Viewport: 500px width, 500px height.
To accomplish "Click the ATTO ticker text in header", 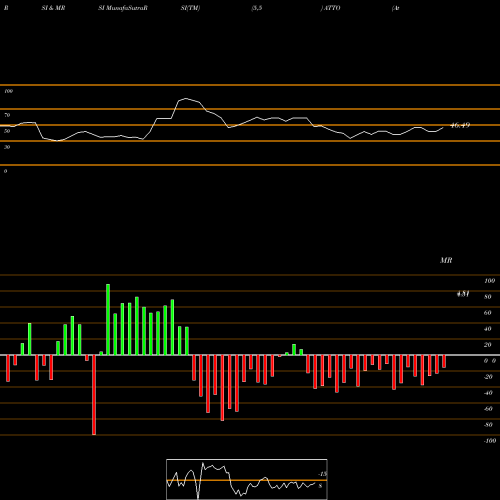I will pyautogui.click(x=332, y=8).
